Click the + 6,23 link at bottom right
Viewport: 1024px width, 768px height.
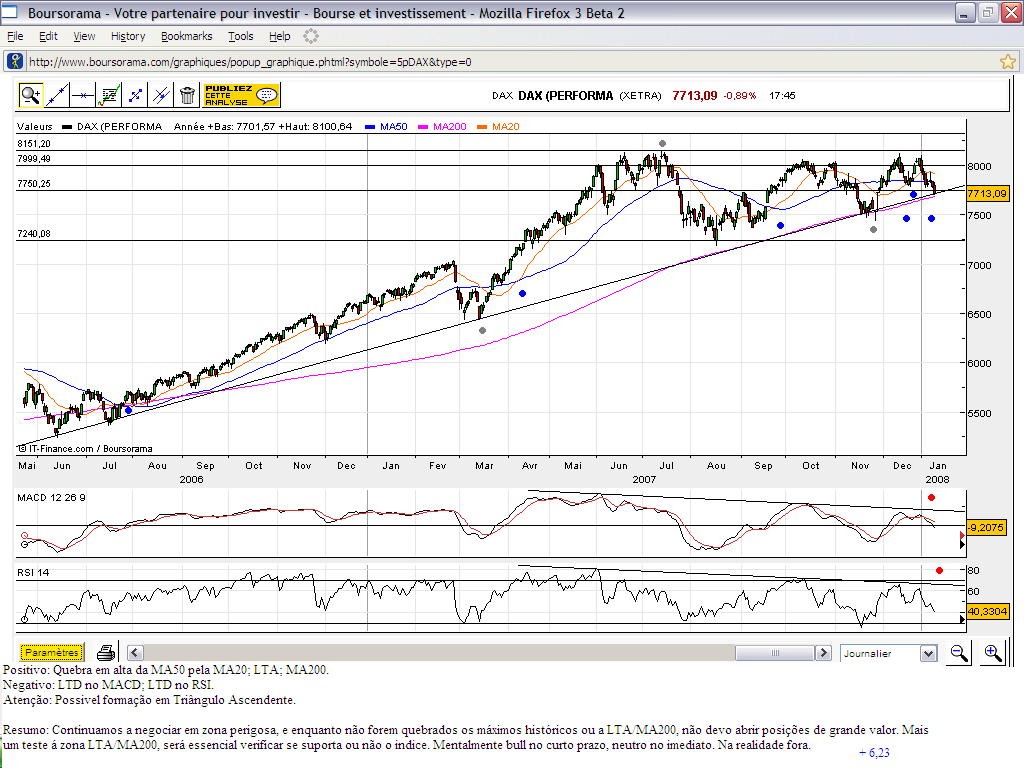pos(874,753)
